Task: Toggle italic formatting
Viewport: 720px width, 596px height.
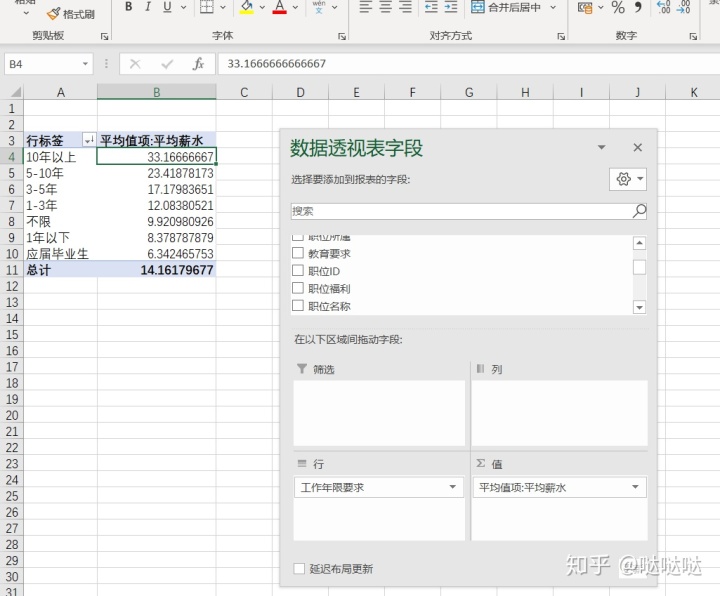Action: coord(148,7)
